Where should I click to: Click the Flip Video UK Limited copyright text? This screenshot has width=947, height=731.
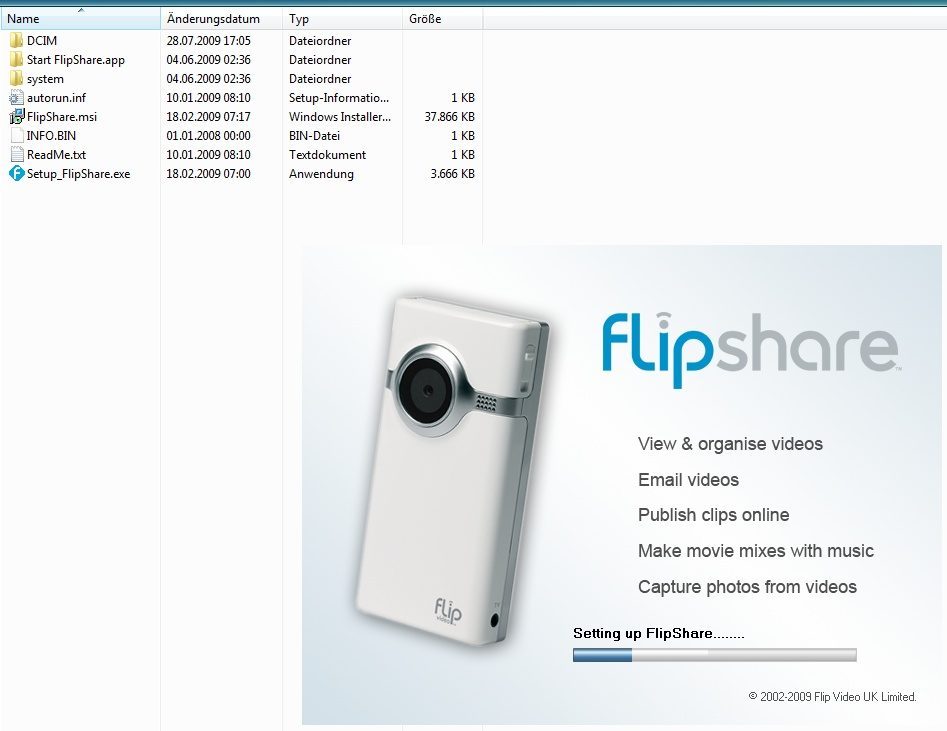pyautogui.click(x=832, y=697)
